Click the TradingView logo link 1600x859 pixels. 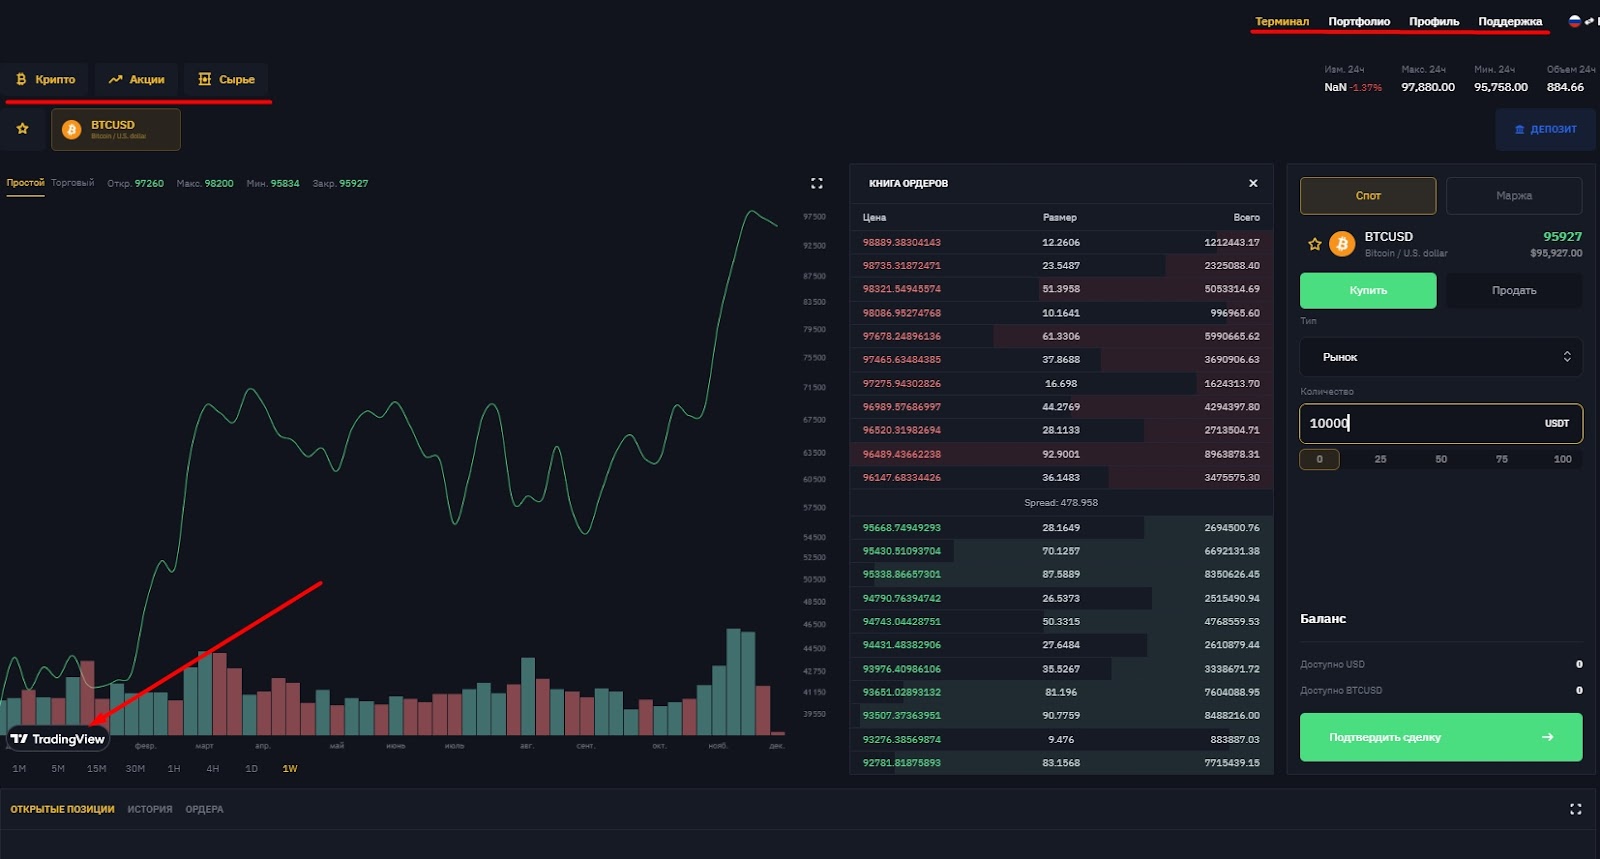point(58,739)
